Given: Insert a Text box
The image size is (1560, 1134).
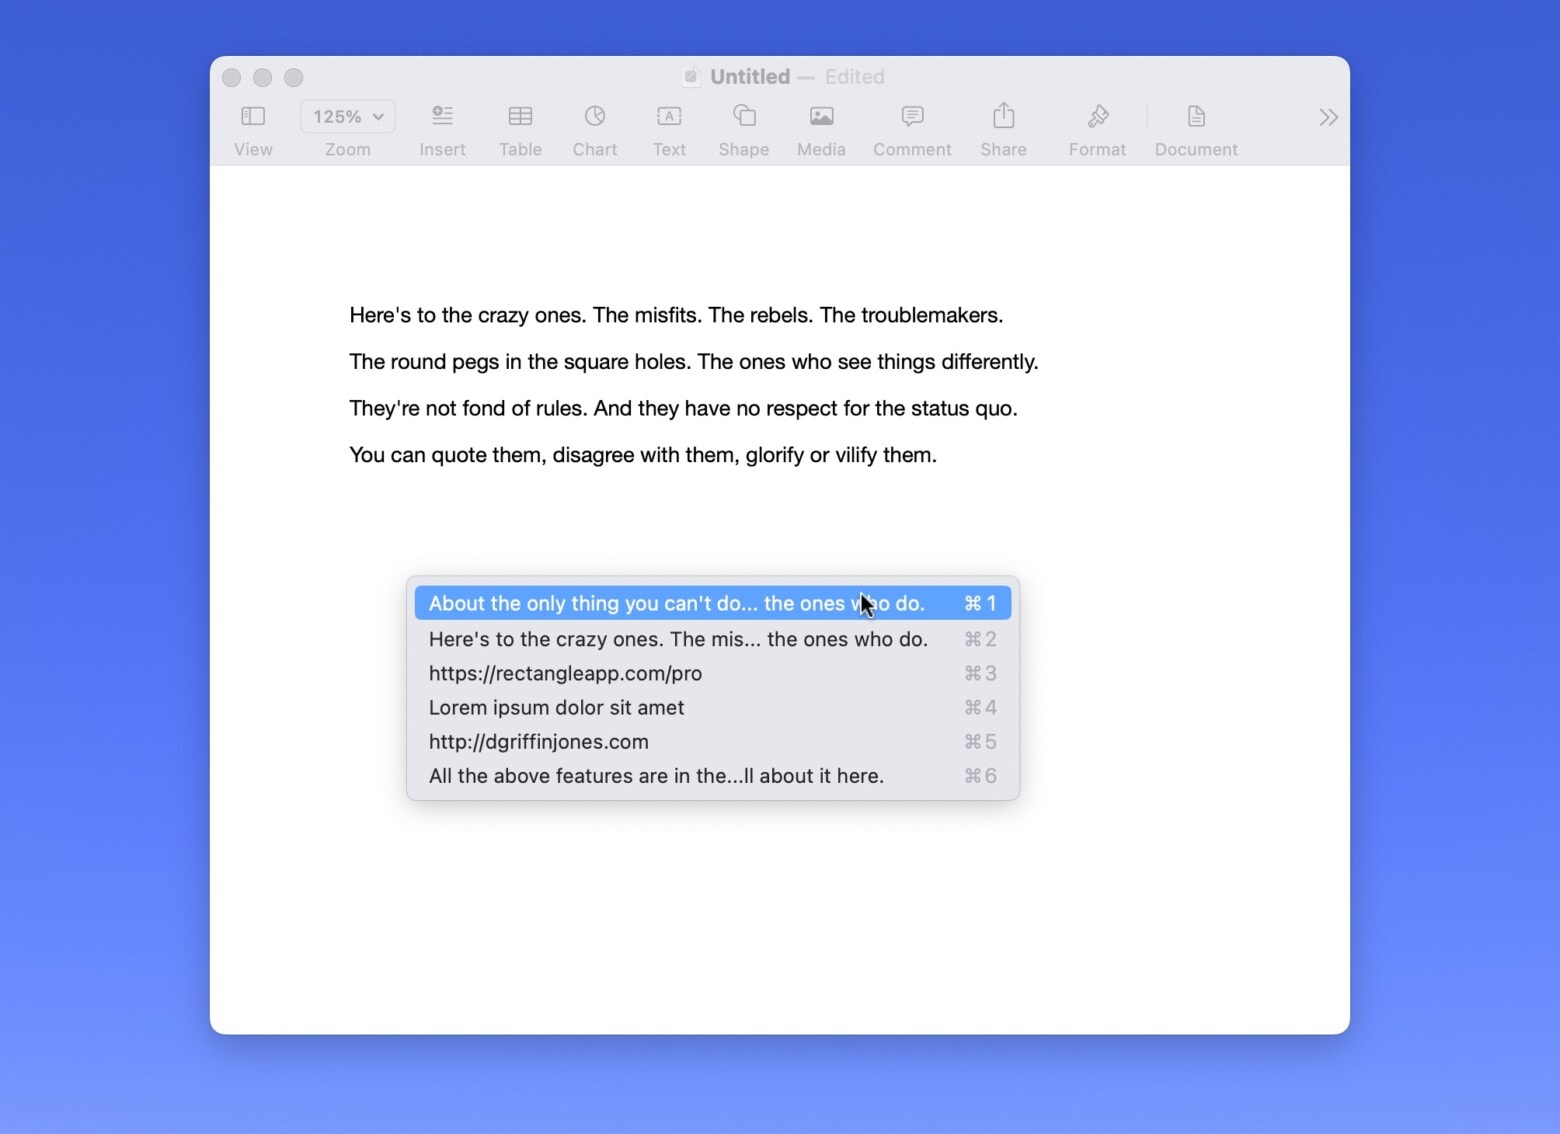Looking at the screenshot, I should [x=668, y=116].
